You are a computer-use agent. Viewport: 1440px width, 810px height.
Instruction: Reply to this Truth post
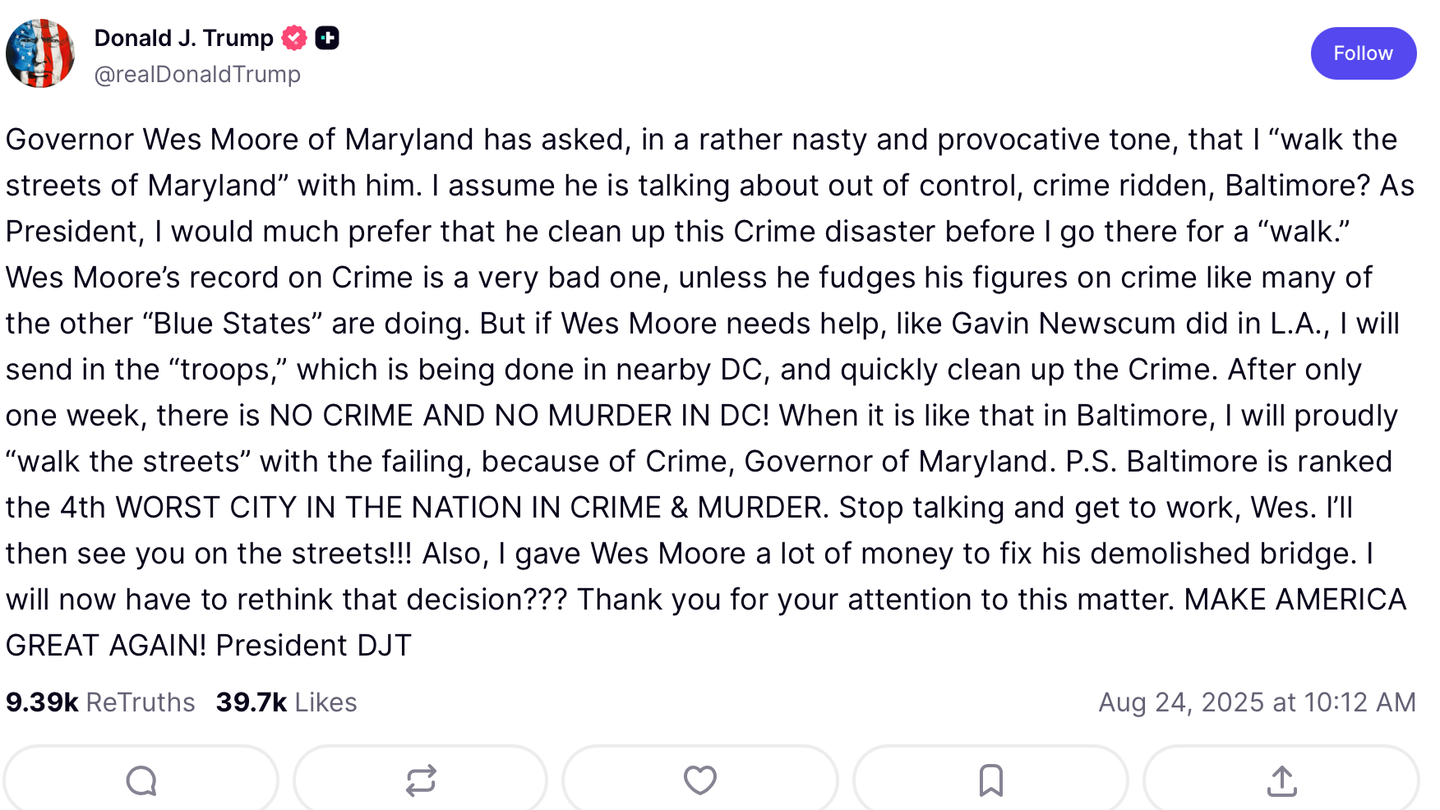(141, 780)
